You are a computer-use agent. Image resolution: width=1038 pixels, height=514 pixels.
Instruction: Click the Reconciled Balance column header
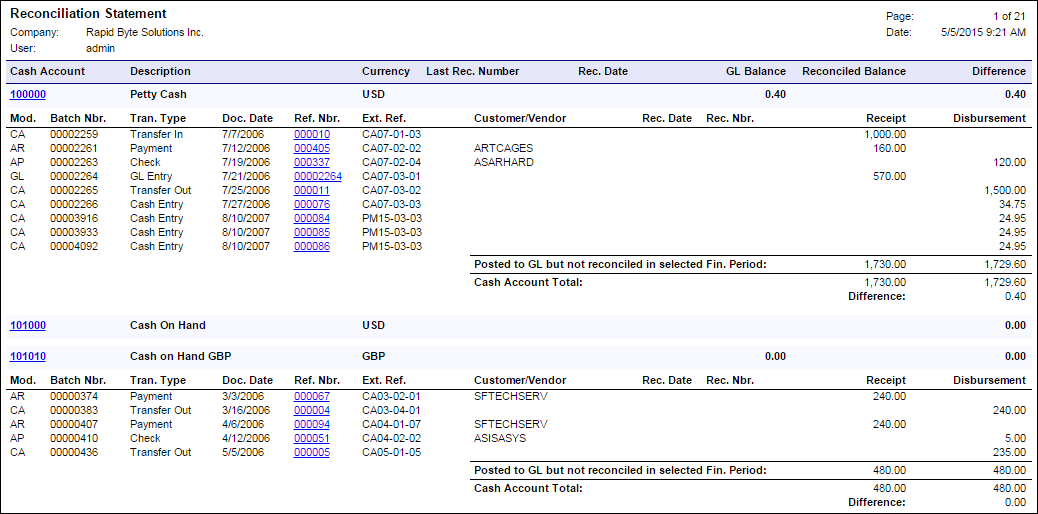pyautogui.click(x=853, y=71)
